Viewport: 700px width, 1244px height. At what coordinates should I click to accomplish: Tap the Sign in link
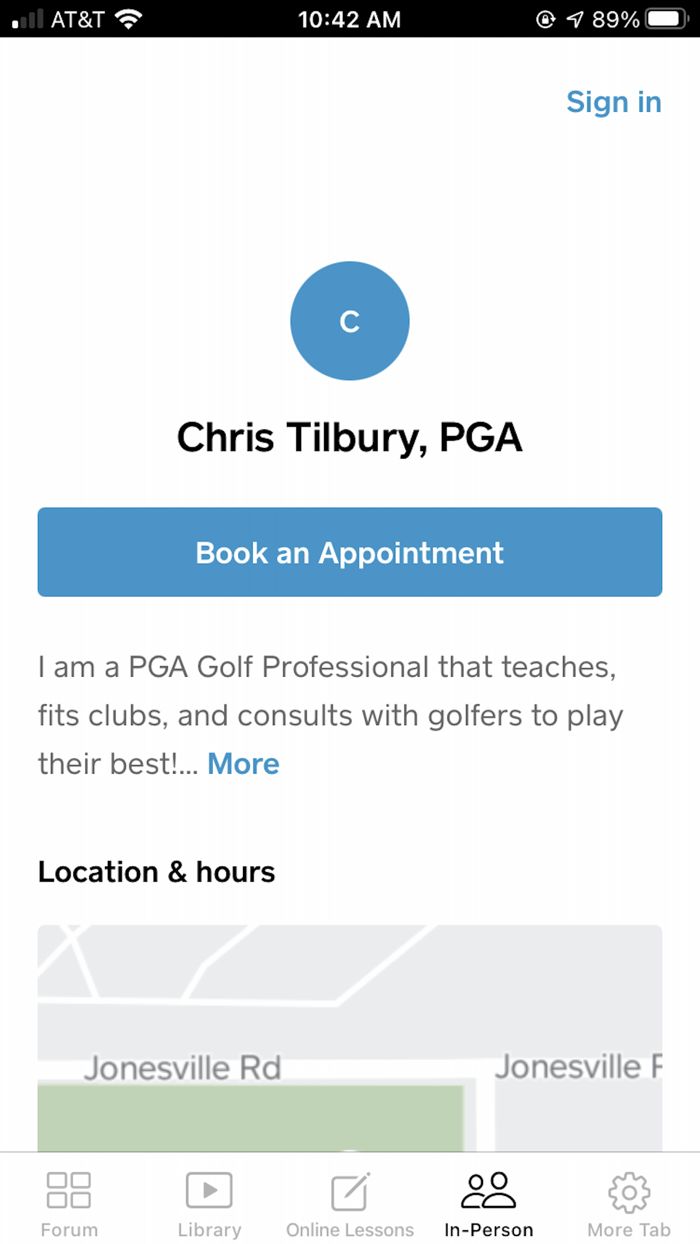click(x=613, y=102)
